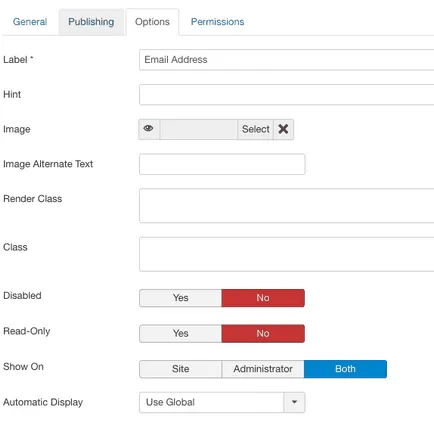Switch to the General tab
434x426 pixels.
coord(30,22)
